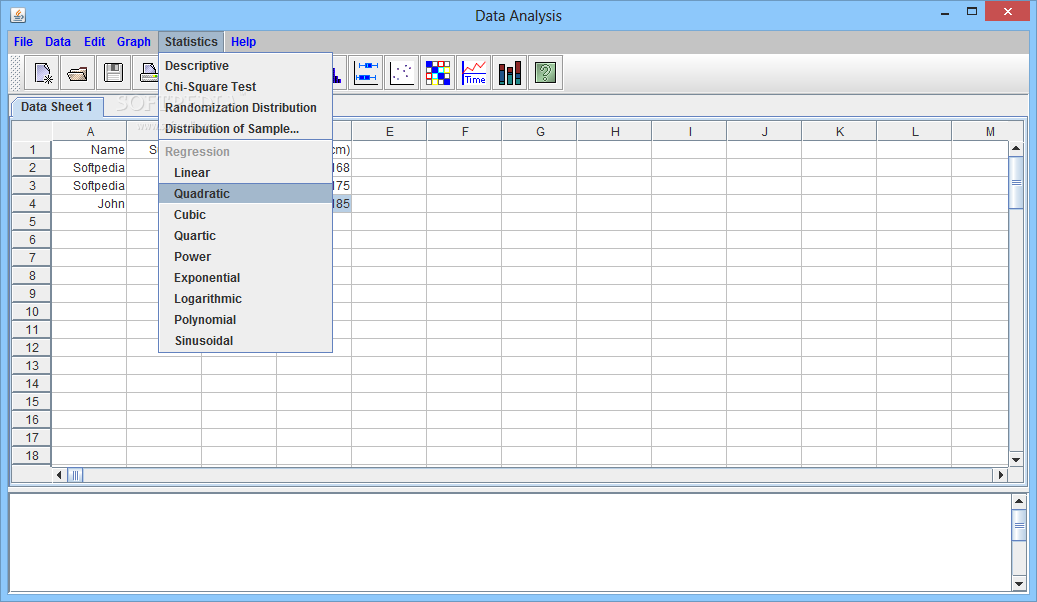Click the cell containing 'John'
Screen dimensions: 1037x602
89,204
